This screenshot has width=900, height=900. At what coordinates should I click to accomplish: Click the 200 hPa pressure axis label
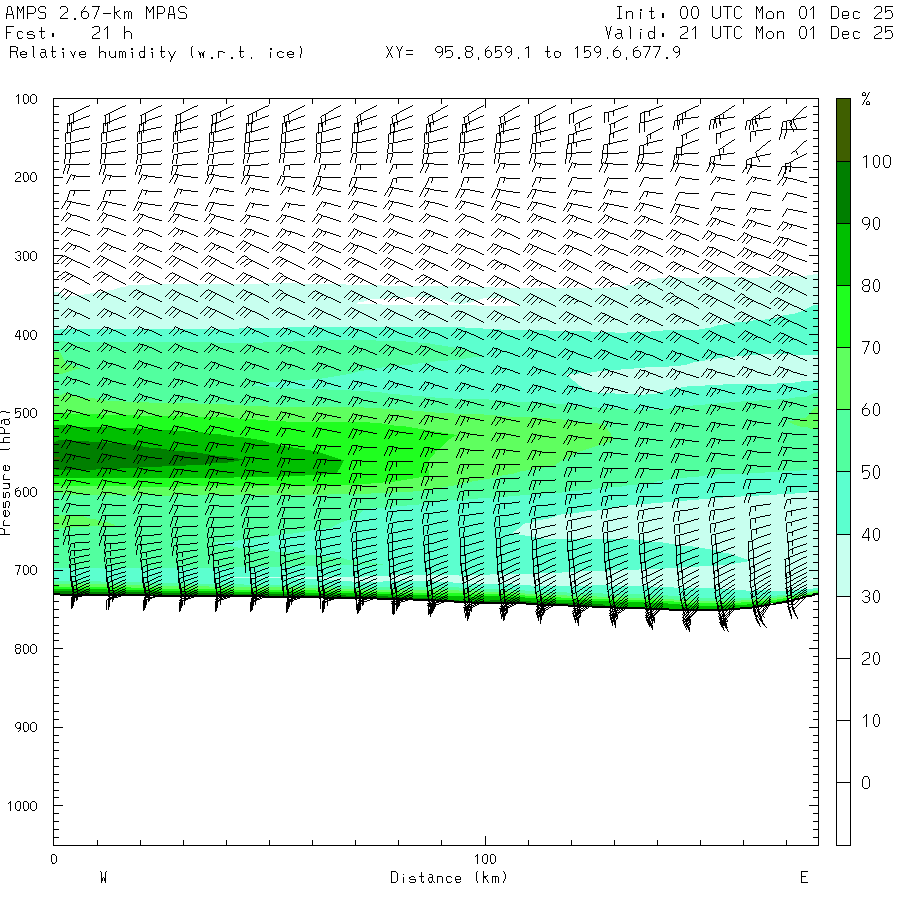(x=26, y=177)
